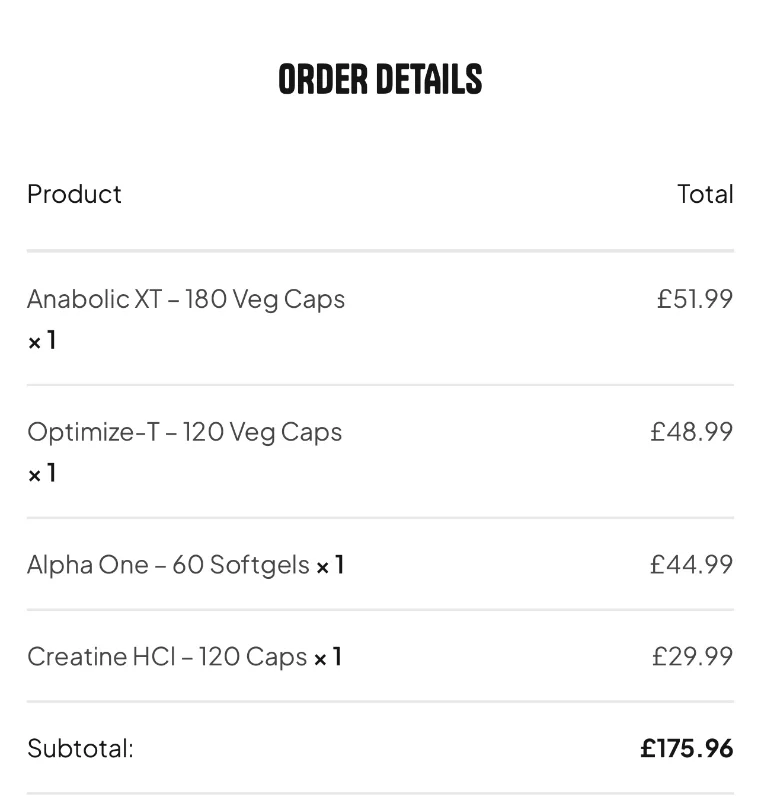761x800 pixels.
Task: Open the Creatine HCl – 120 Caps product link
Action: point(167,657)
